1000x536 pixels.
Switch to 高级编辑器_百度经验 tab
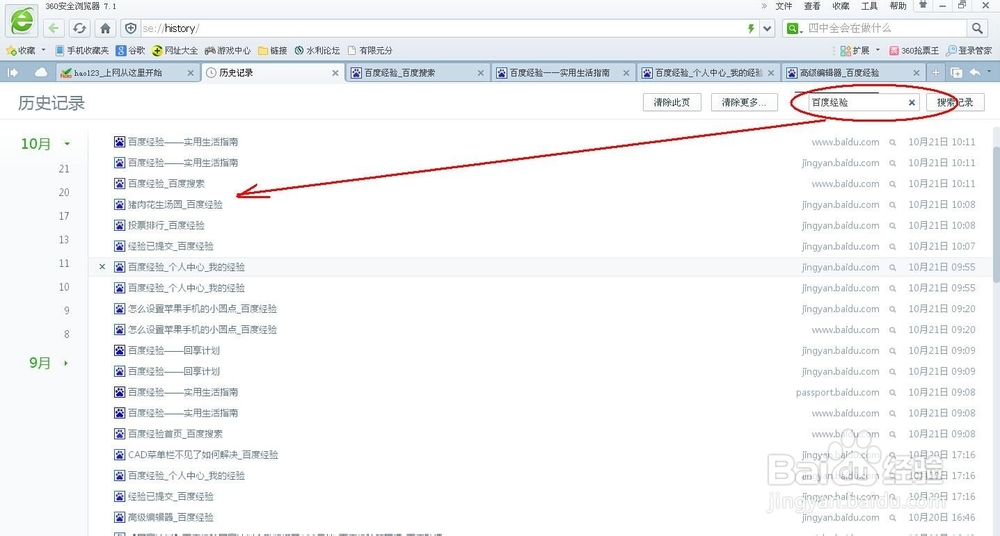[854, 73]
